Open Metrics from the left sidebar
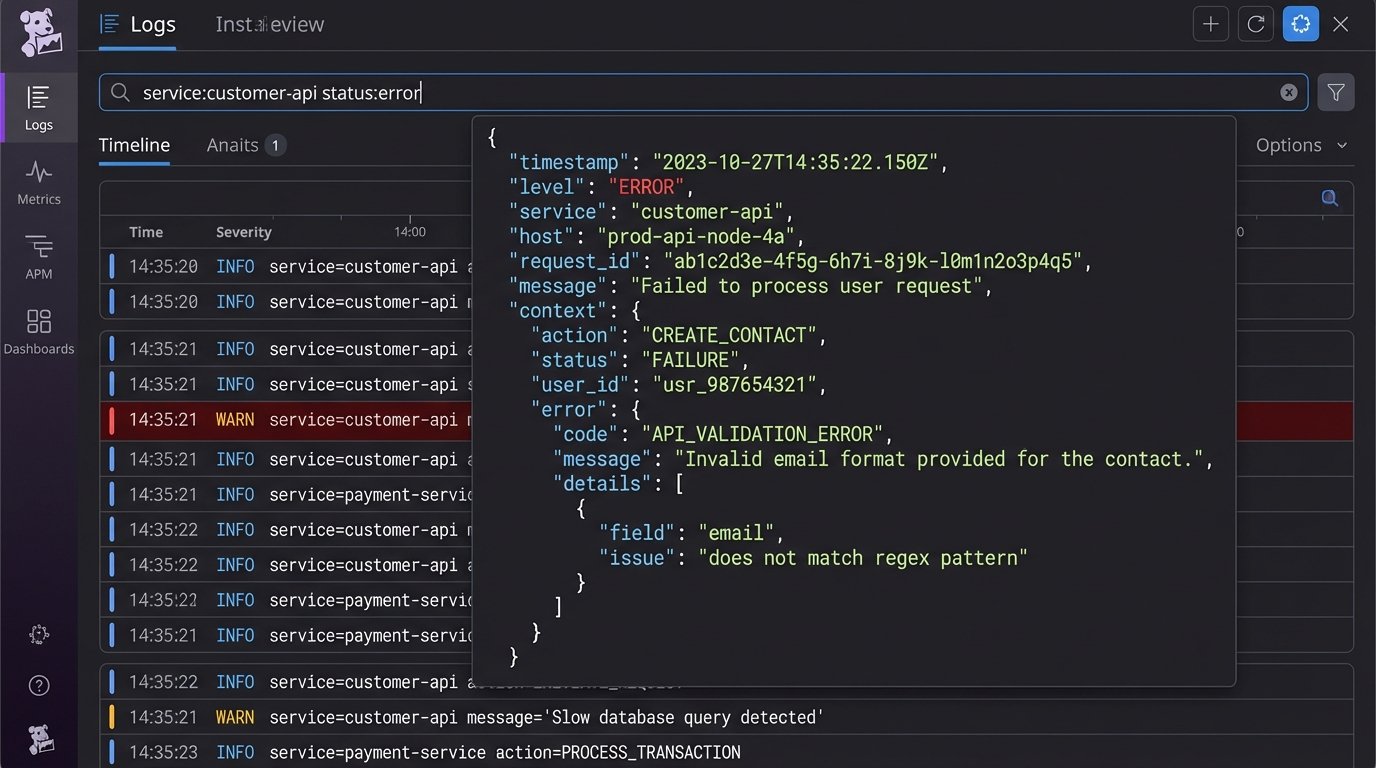The height and width of the screenshot is (768, 1376). pos(39,183)
